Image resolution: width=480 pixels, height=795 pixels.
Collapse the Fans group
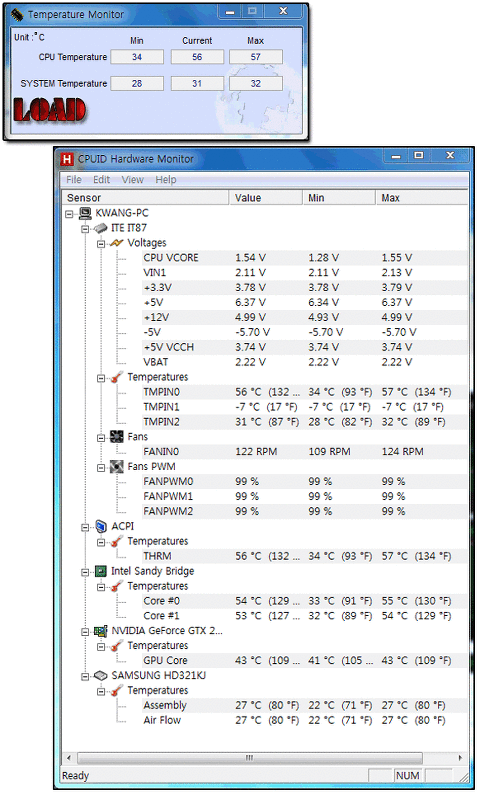(x=101, y=438)
